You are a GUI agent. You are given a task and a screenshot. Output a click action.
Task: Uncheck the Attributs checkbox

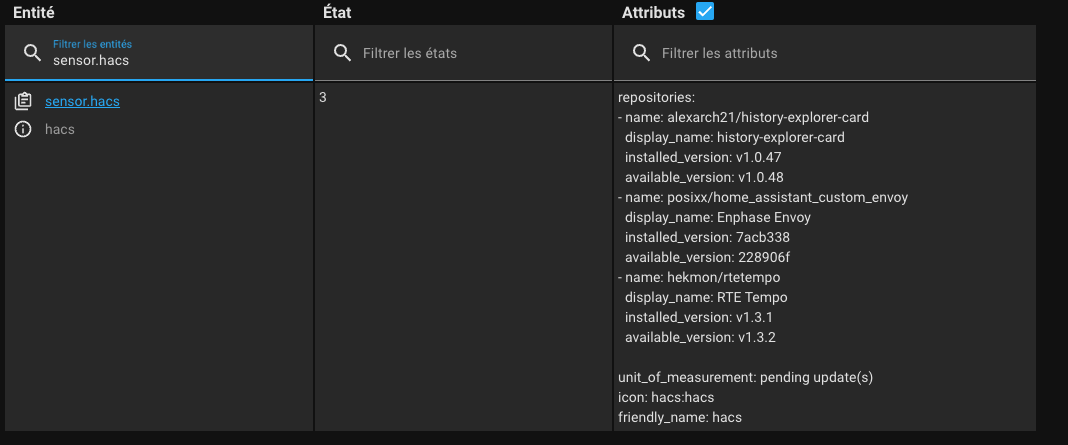[705, 12]
